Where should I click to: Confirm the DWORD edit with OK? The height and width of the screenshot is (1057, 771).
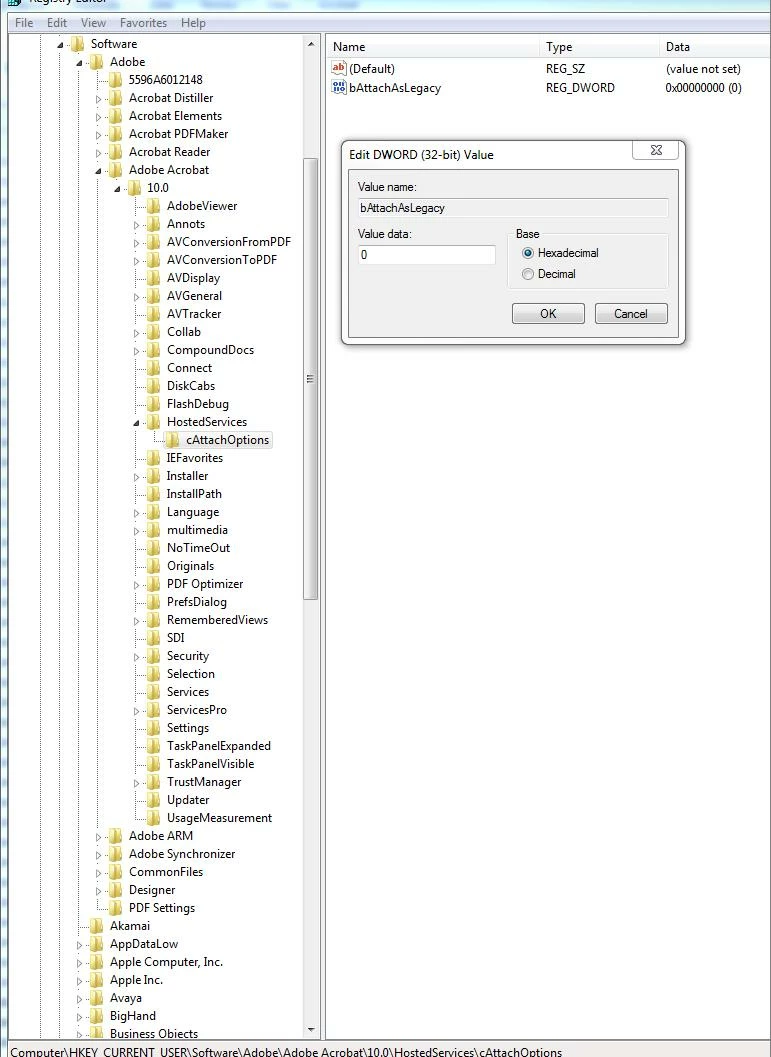548,313
